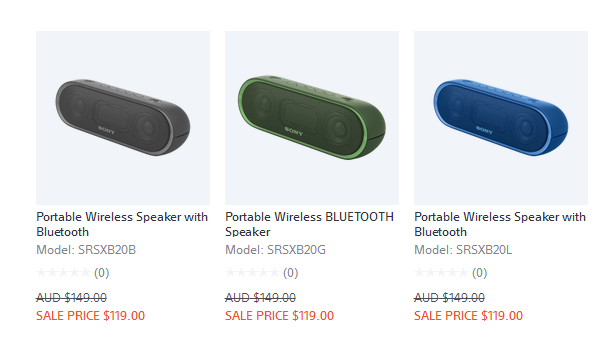
Task: Open review count (0) for SRSXB20B
Action: [102, 273]
